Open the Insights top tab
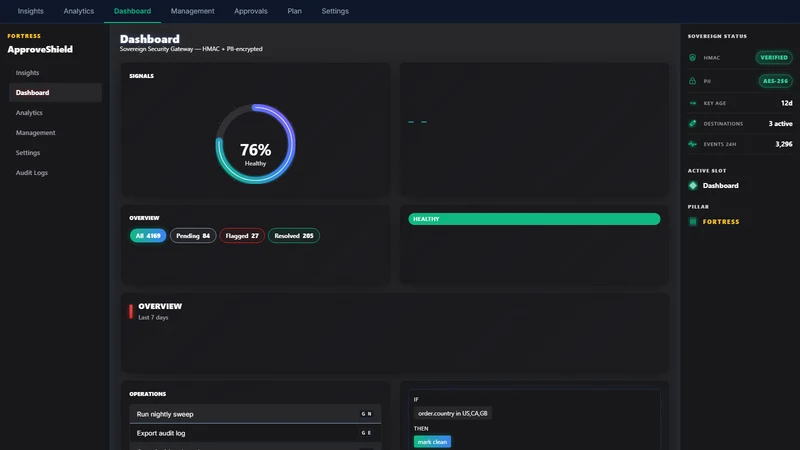 (x=31, y=11)
